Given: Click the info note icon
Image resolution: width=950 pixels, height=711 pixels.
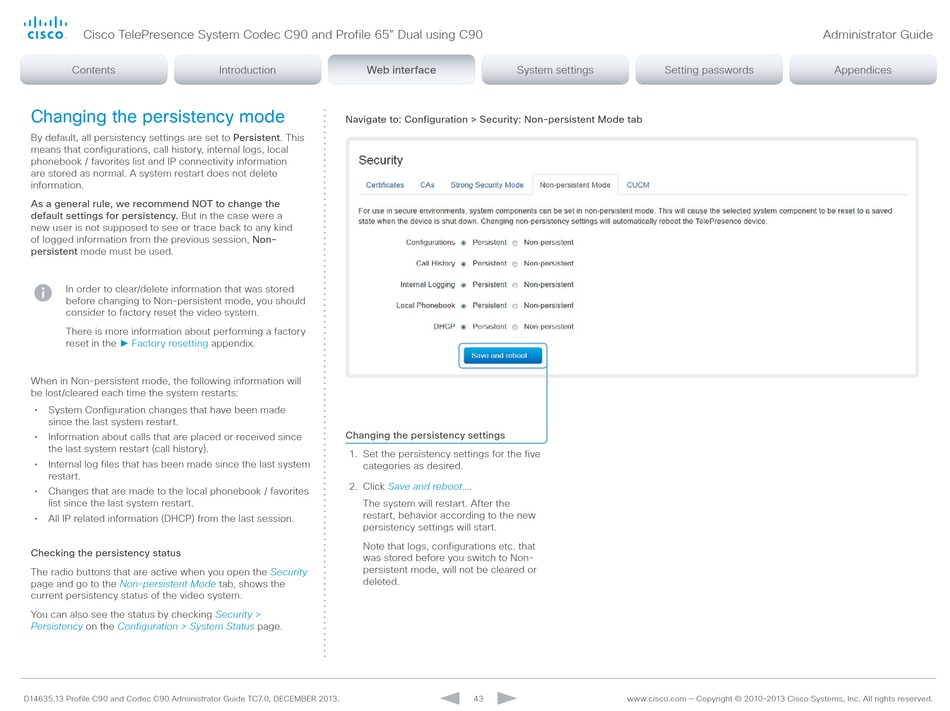Looking at the screenshot, I should tap(43, 293).
